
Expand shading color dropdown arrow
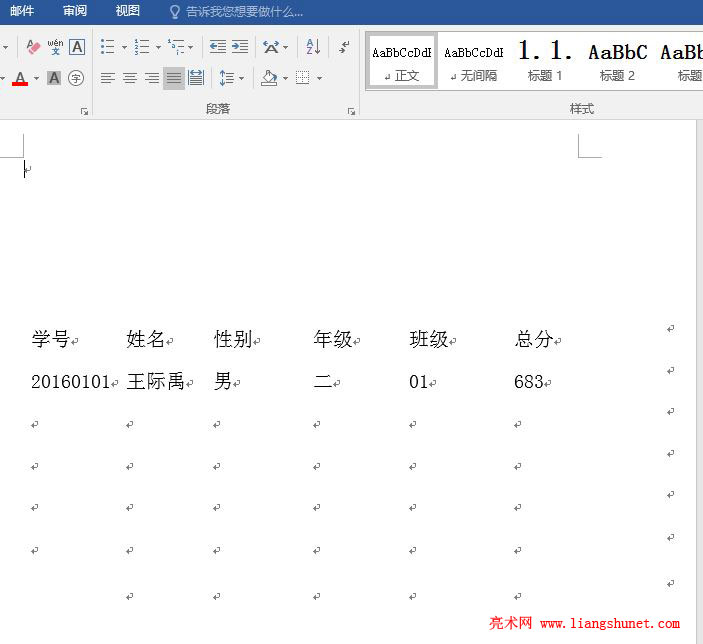(x=285, y=78)
